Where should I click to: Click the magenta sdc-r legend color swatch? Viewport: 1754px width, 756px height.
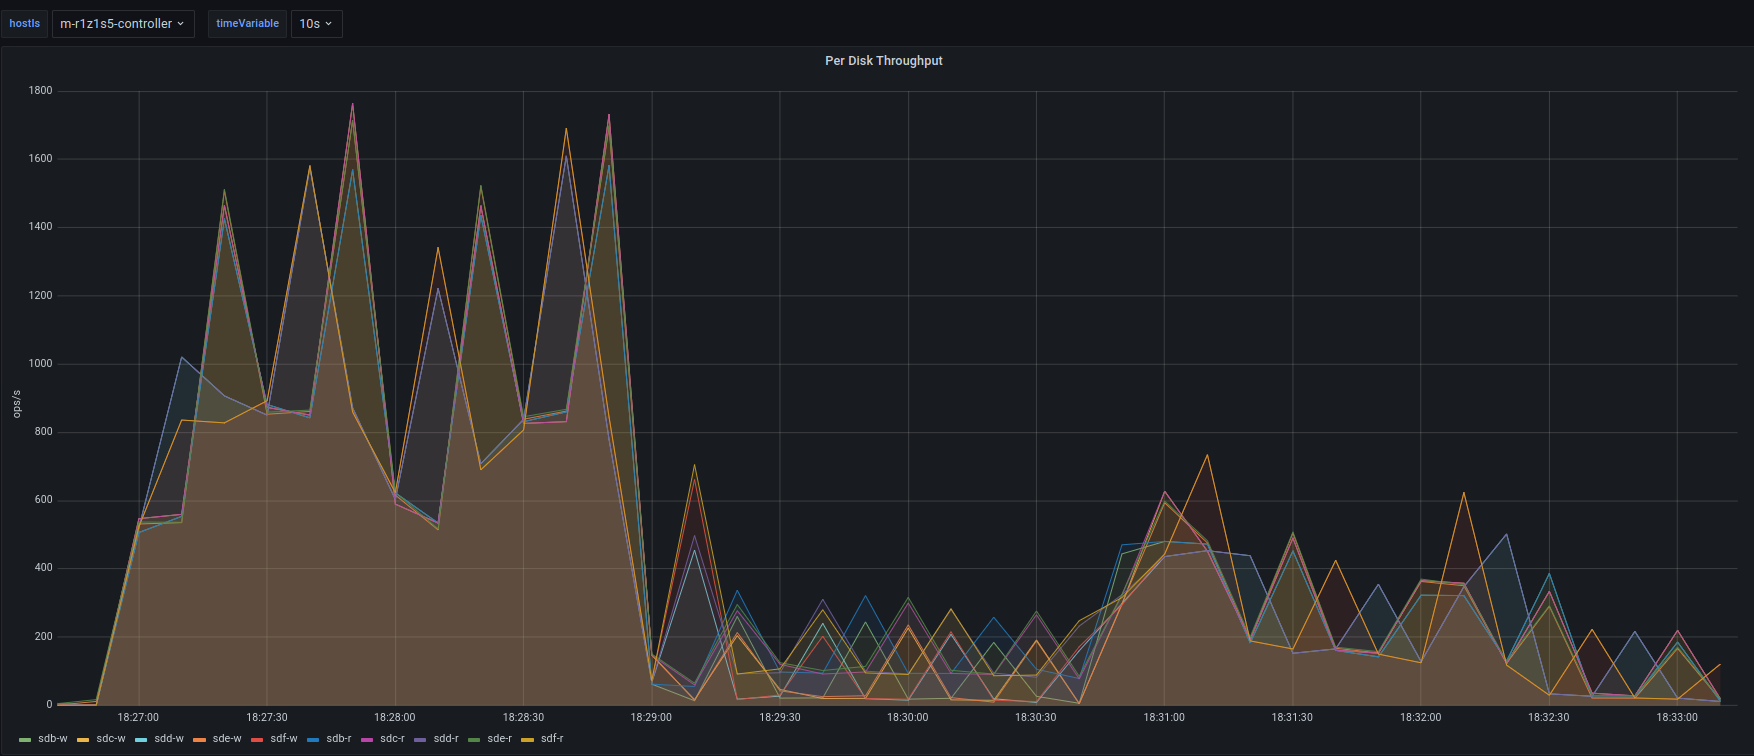[367, 739]
